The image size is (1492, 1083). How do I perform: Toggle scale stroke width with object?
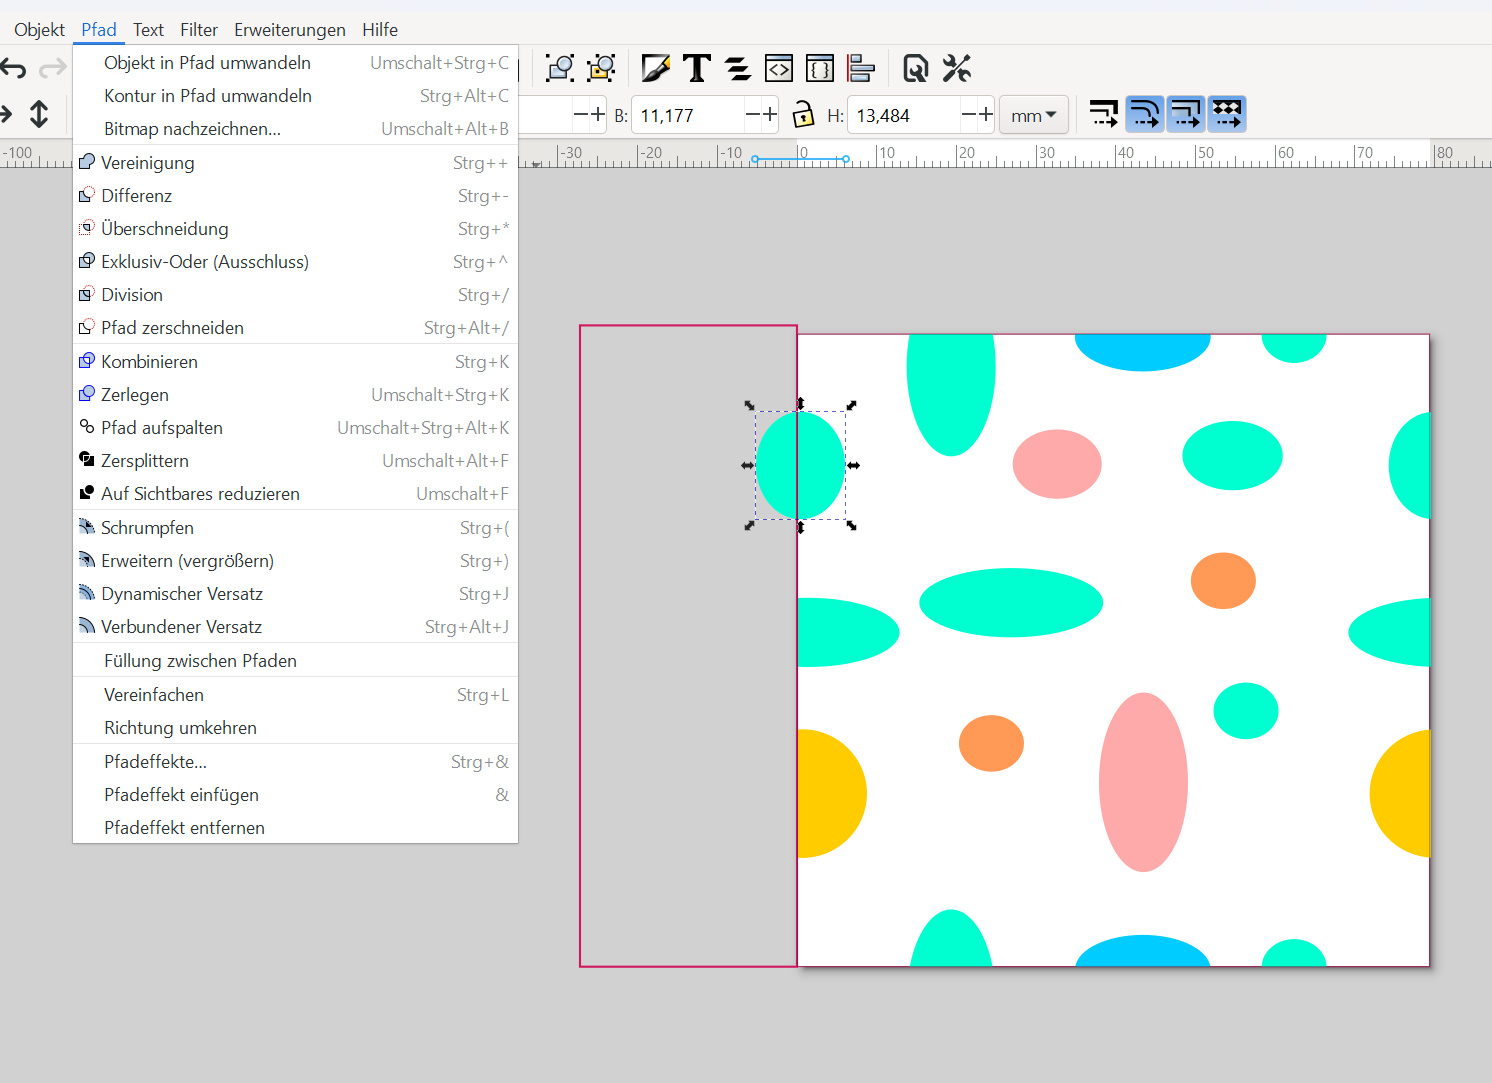click(1103, 114)
